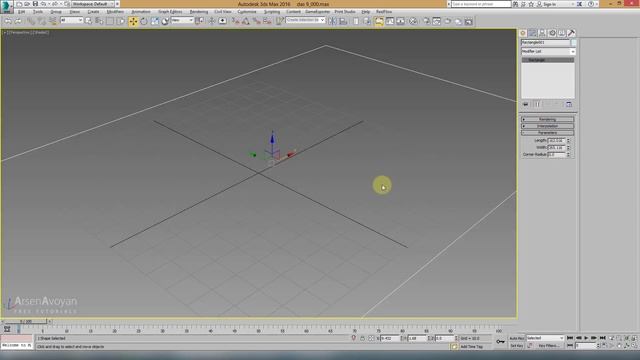
Task: Click the Select Object tool
Action: pos(89,21)
